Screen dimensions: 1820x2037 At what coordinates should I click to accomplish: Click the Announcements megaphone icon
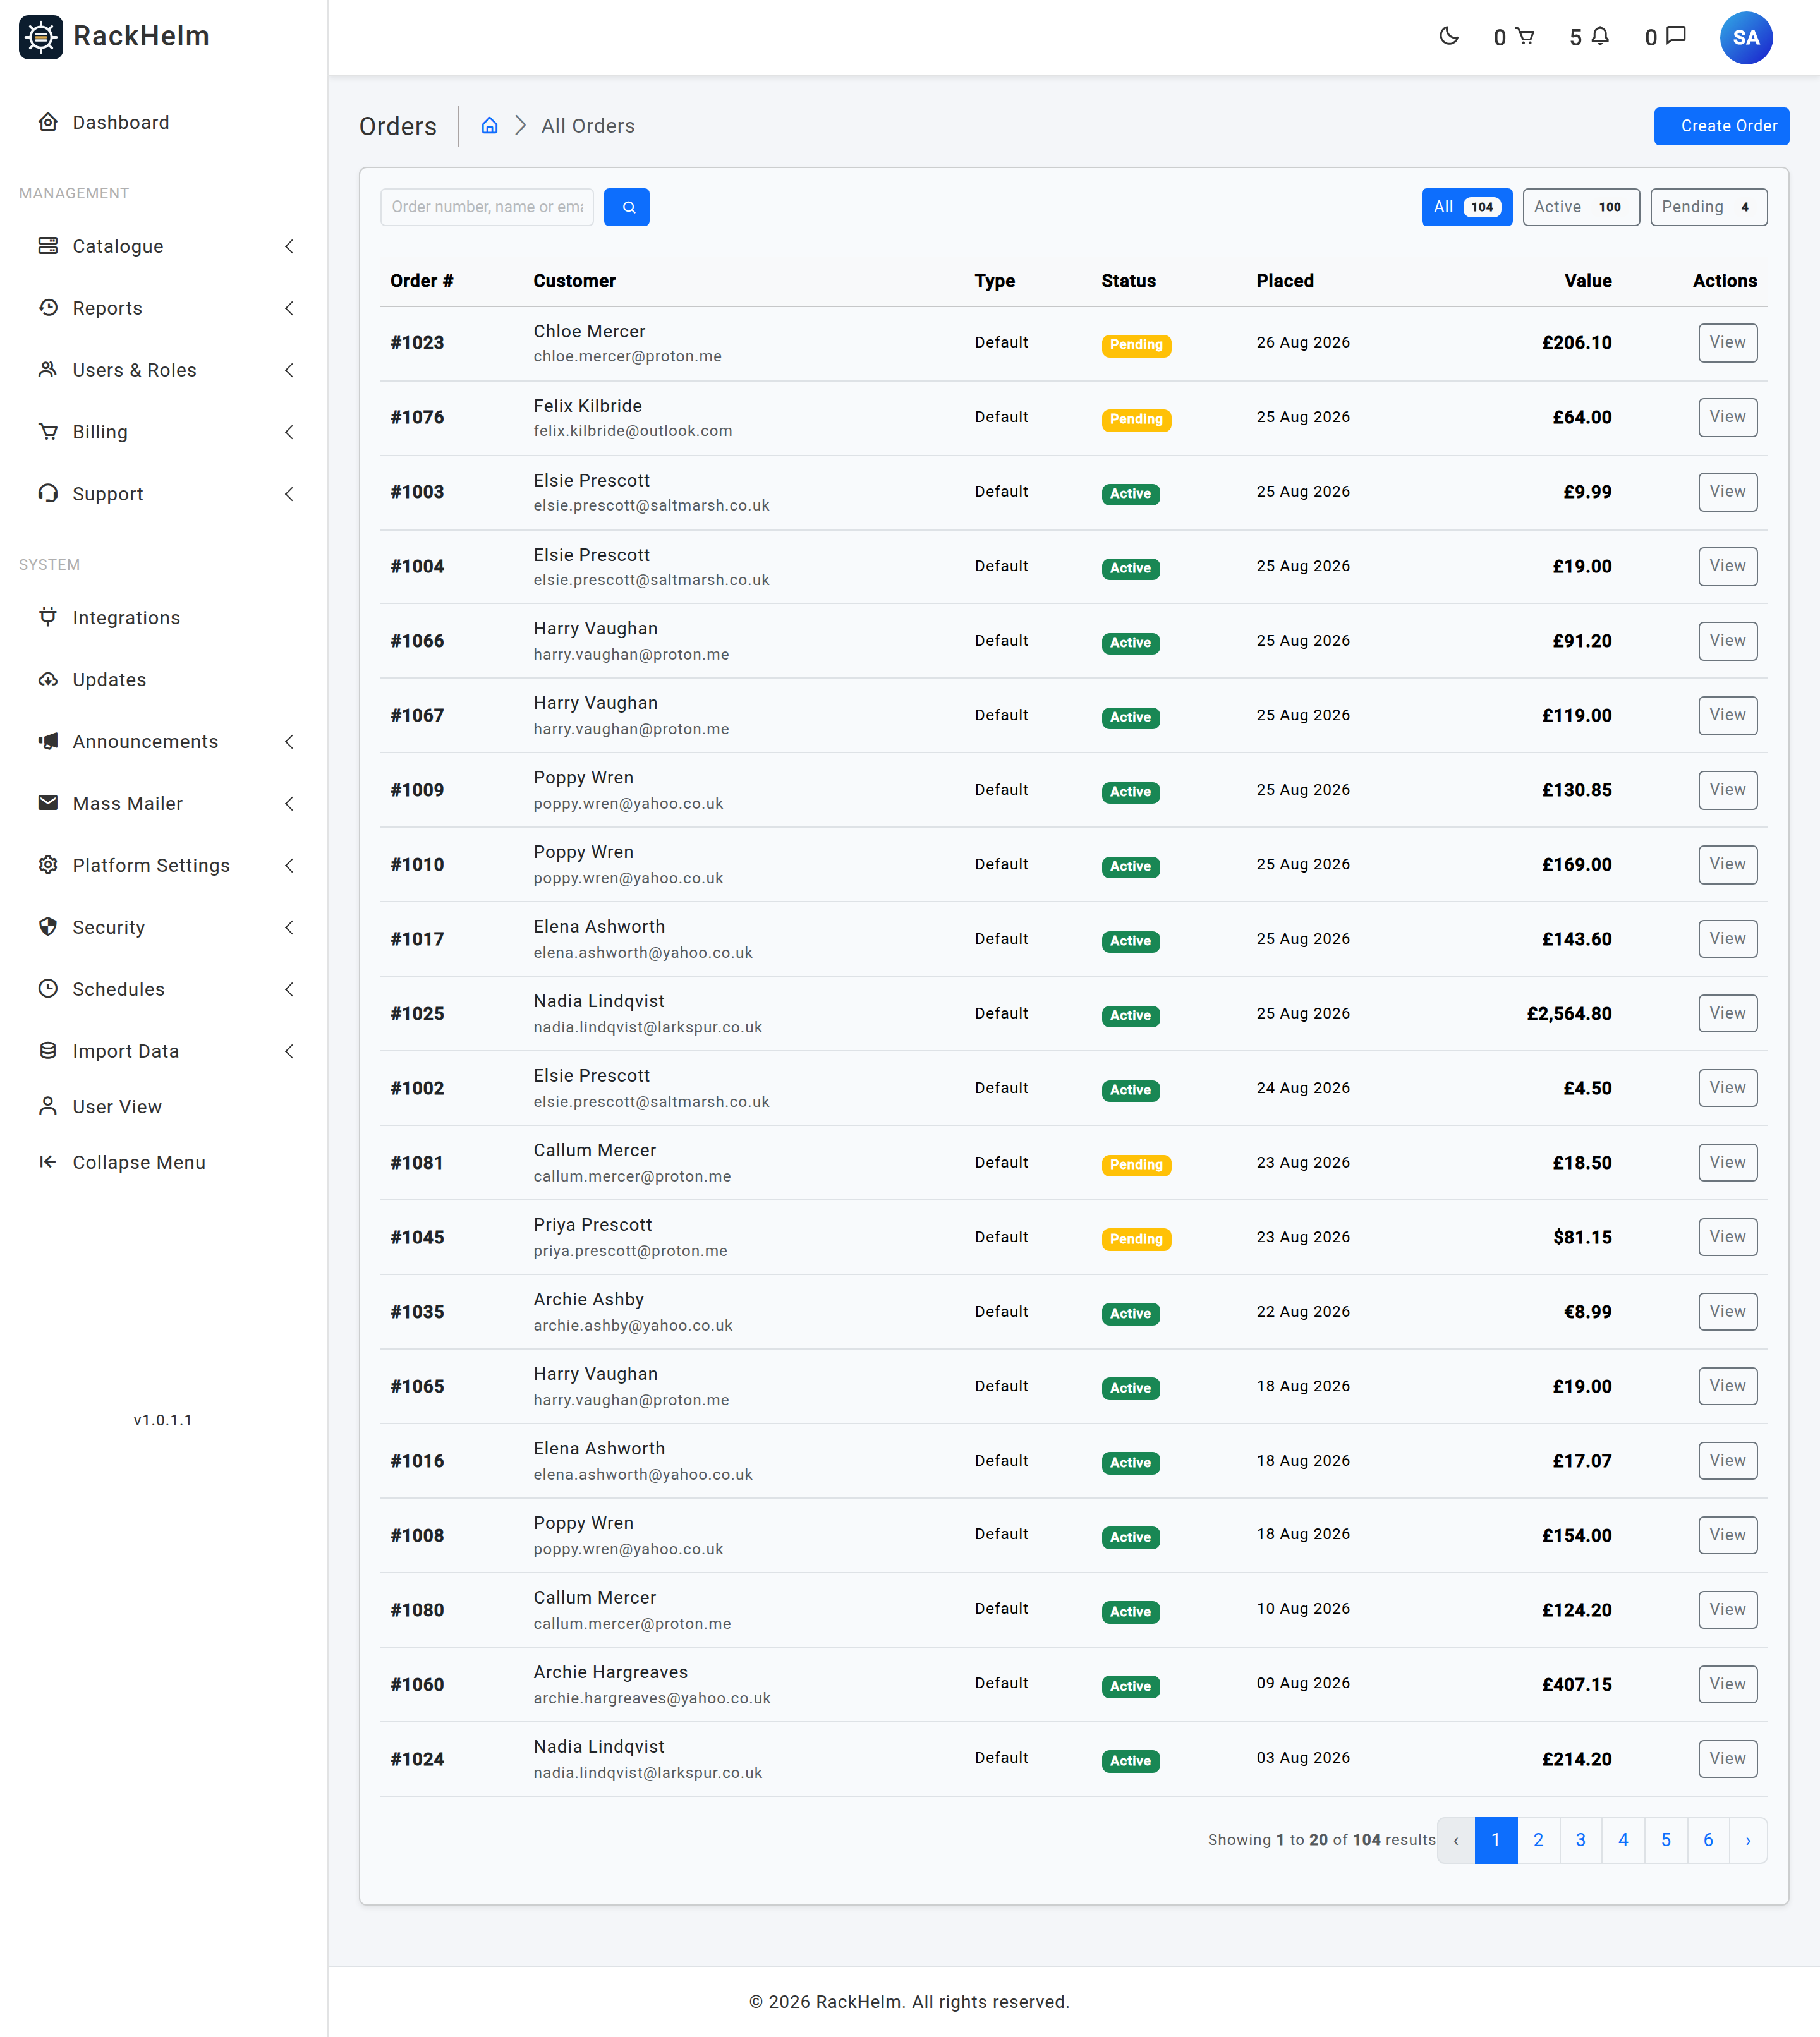pos(47,741)
